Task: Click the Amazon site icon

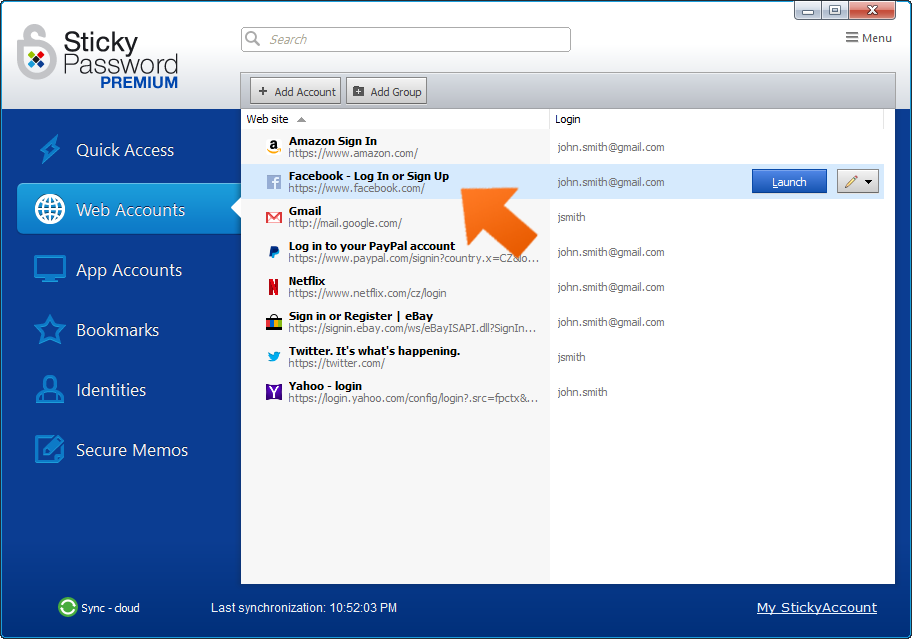Action: click(x=273, y=146)
